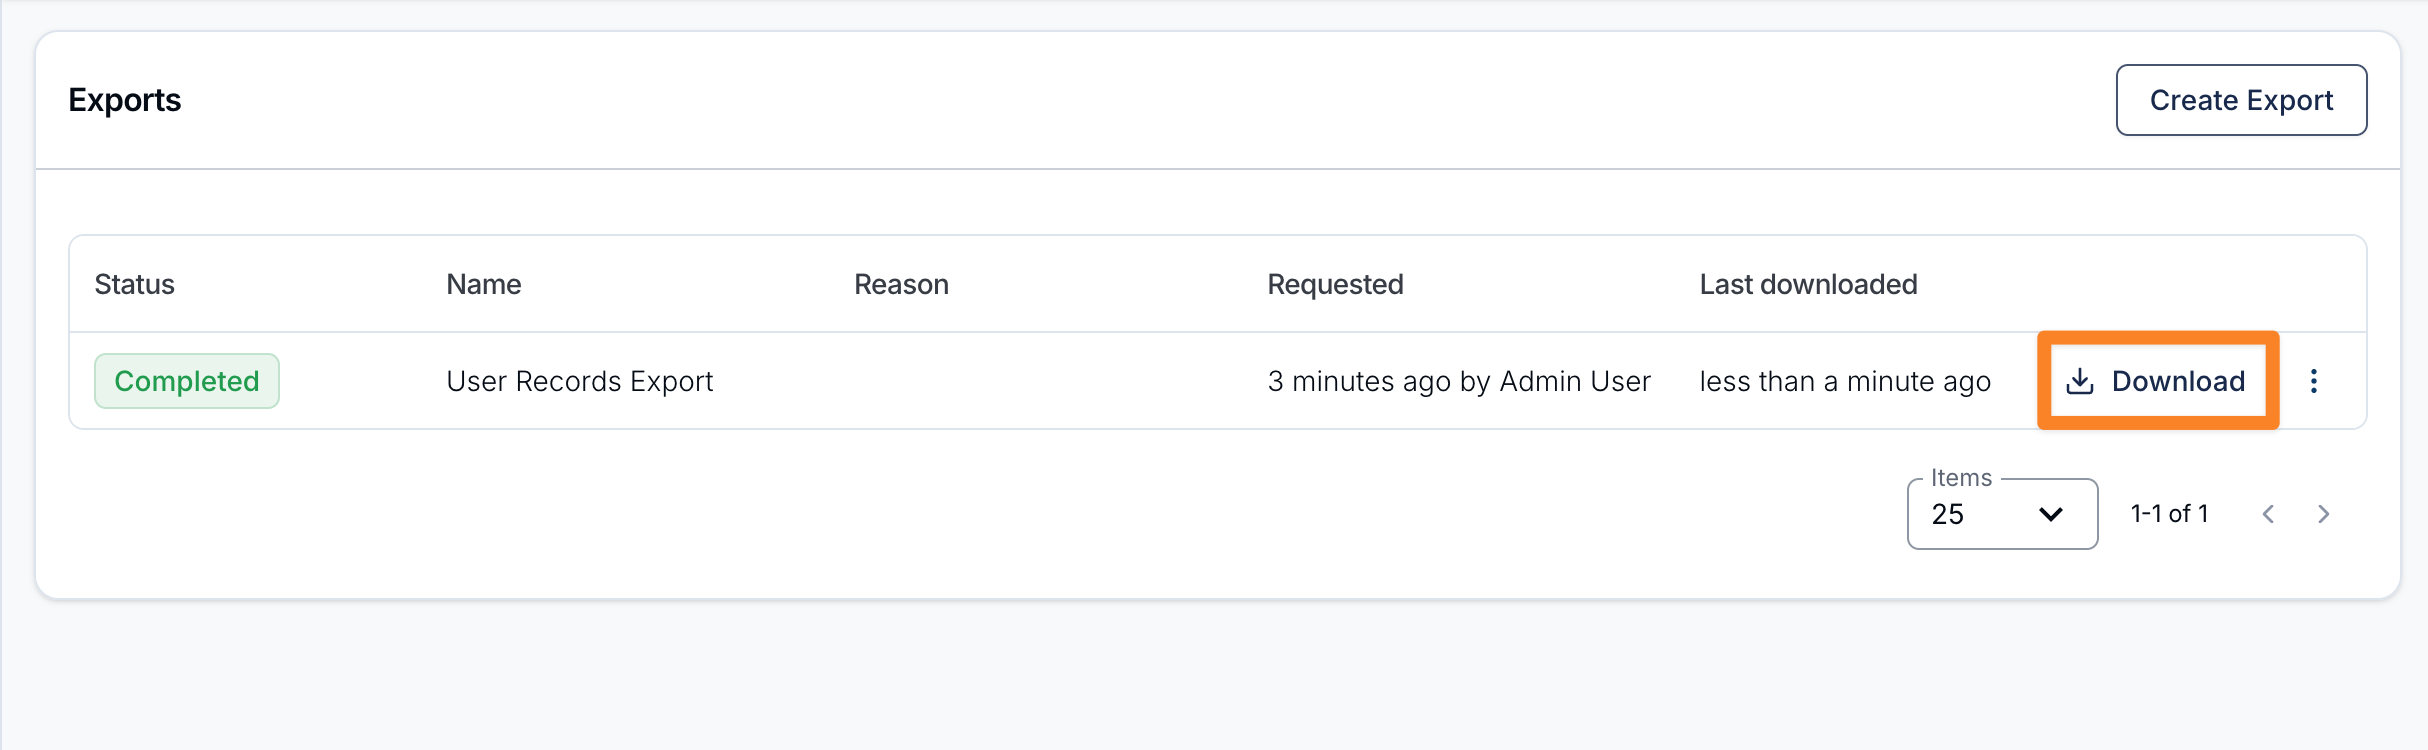
Task: Go to the next page arrow
Action: click(2324, 514)
